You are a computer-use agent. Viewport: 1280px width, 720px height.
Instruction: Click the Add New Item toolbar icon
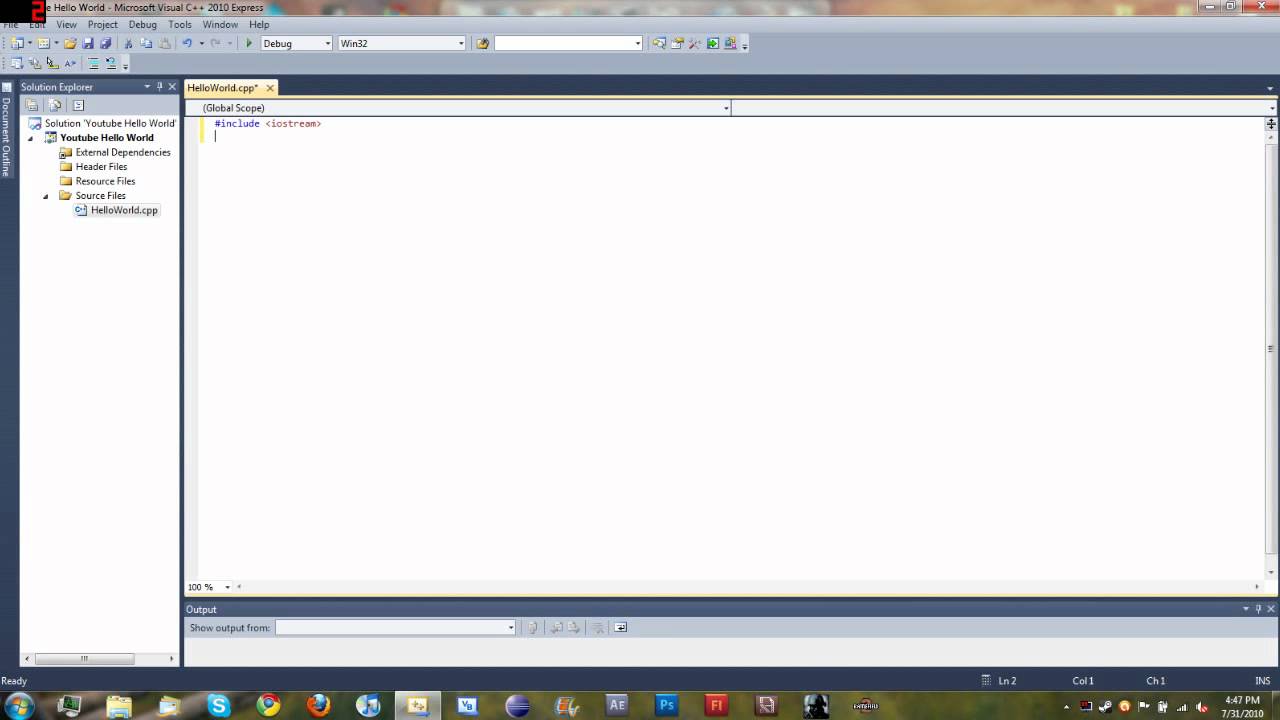[43, 43]
